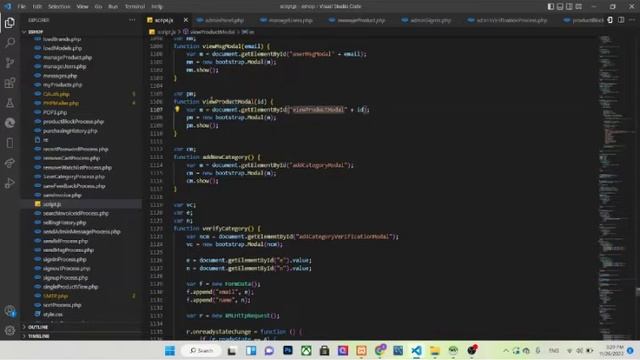This screenshot has height=360, width=640.
Task: Open the Help menu
Action: tap(157, 7)
